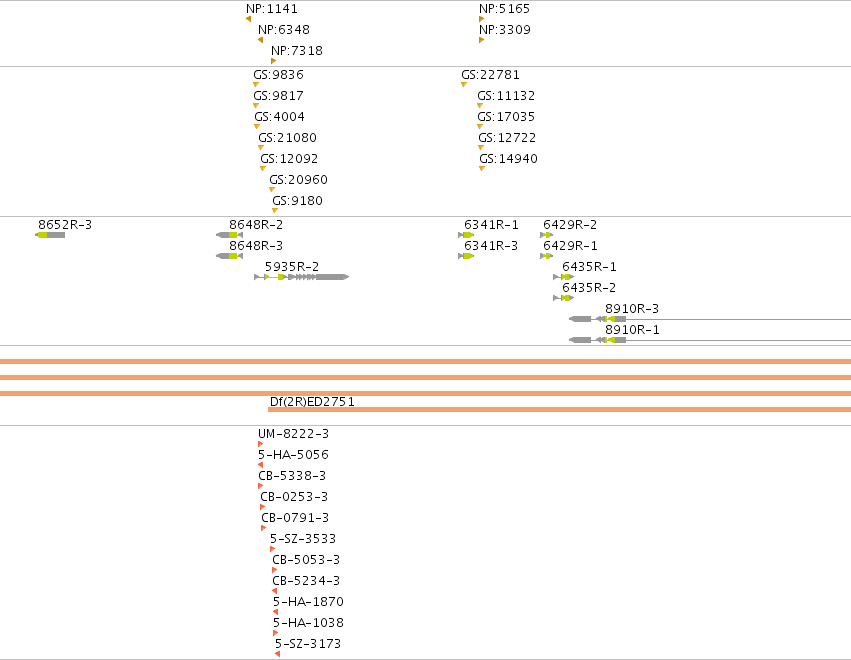Click the Df(2R)ED2751 deficiency label
851x660 pixels.
312,402
